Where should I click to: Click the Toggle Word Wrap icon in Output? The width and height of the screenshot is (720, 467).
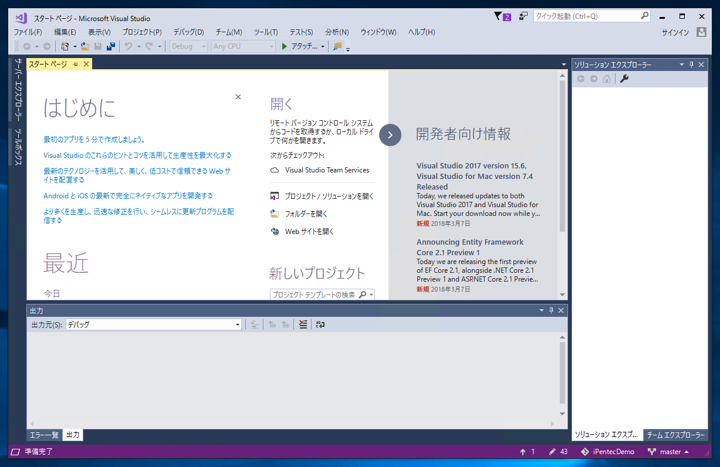tap(321, 325)
